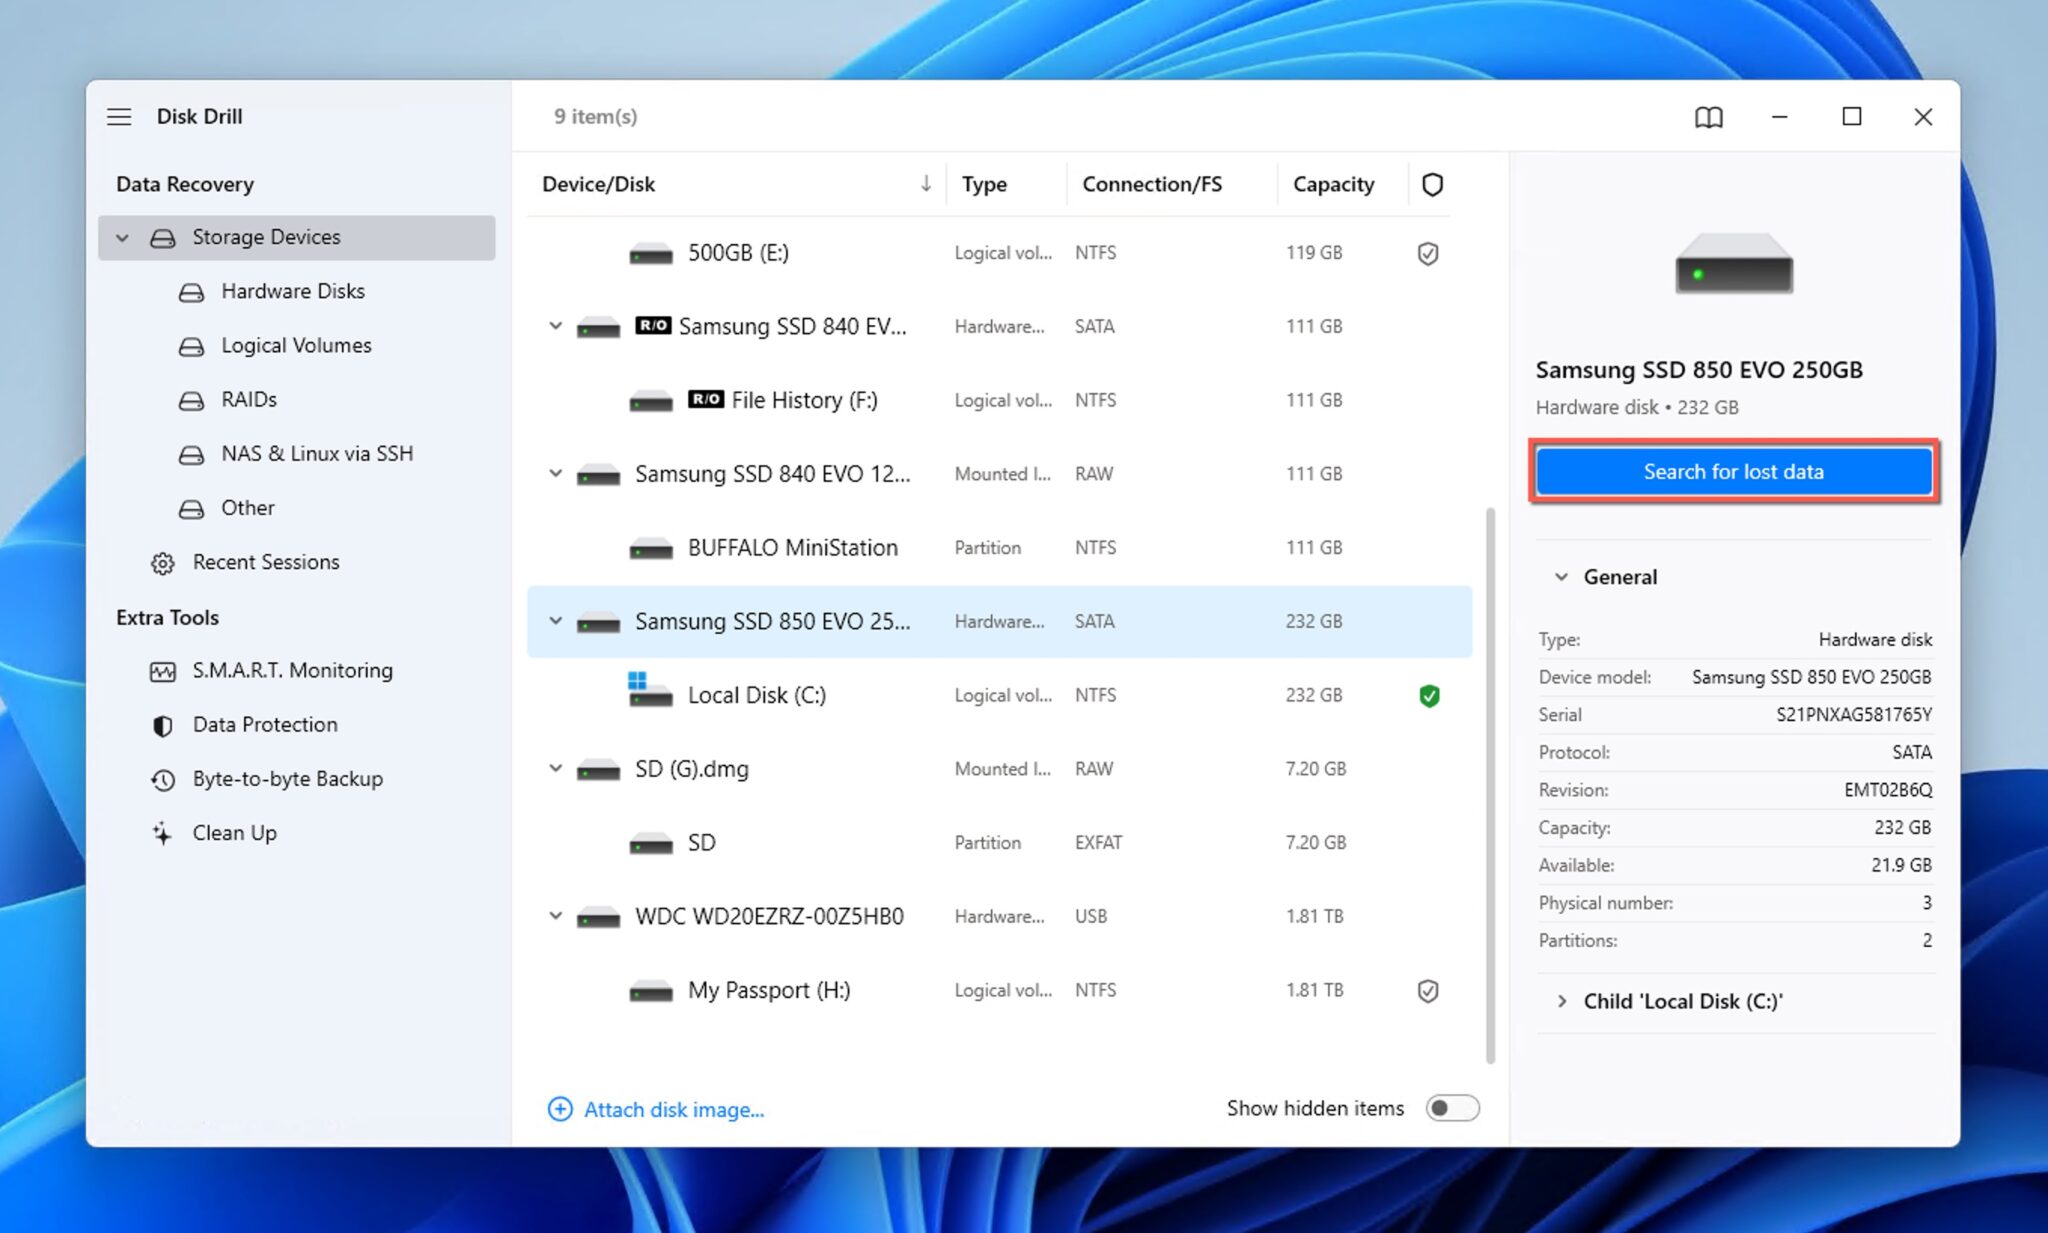Click the S.M.A.R.T. Monitoring icon

point(162,671)
